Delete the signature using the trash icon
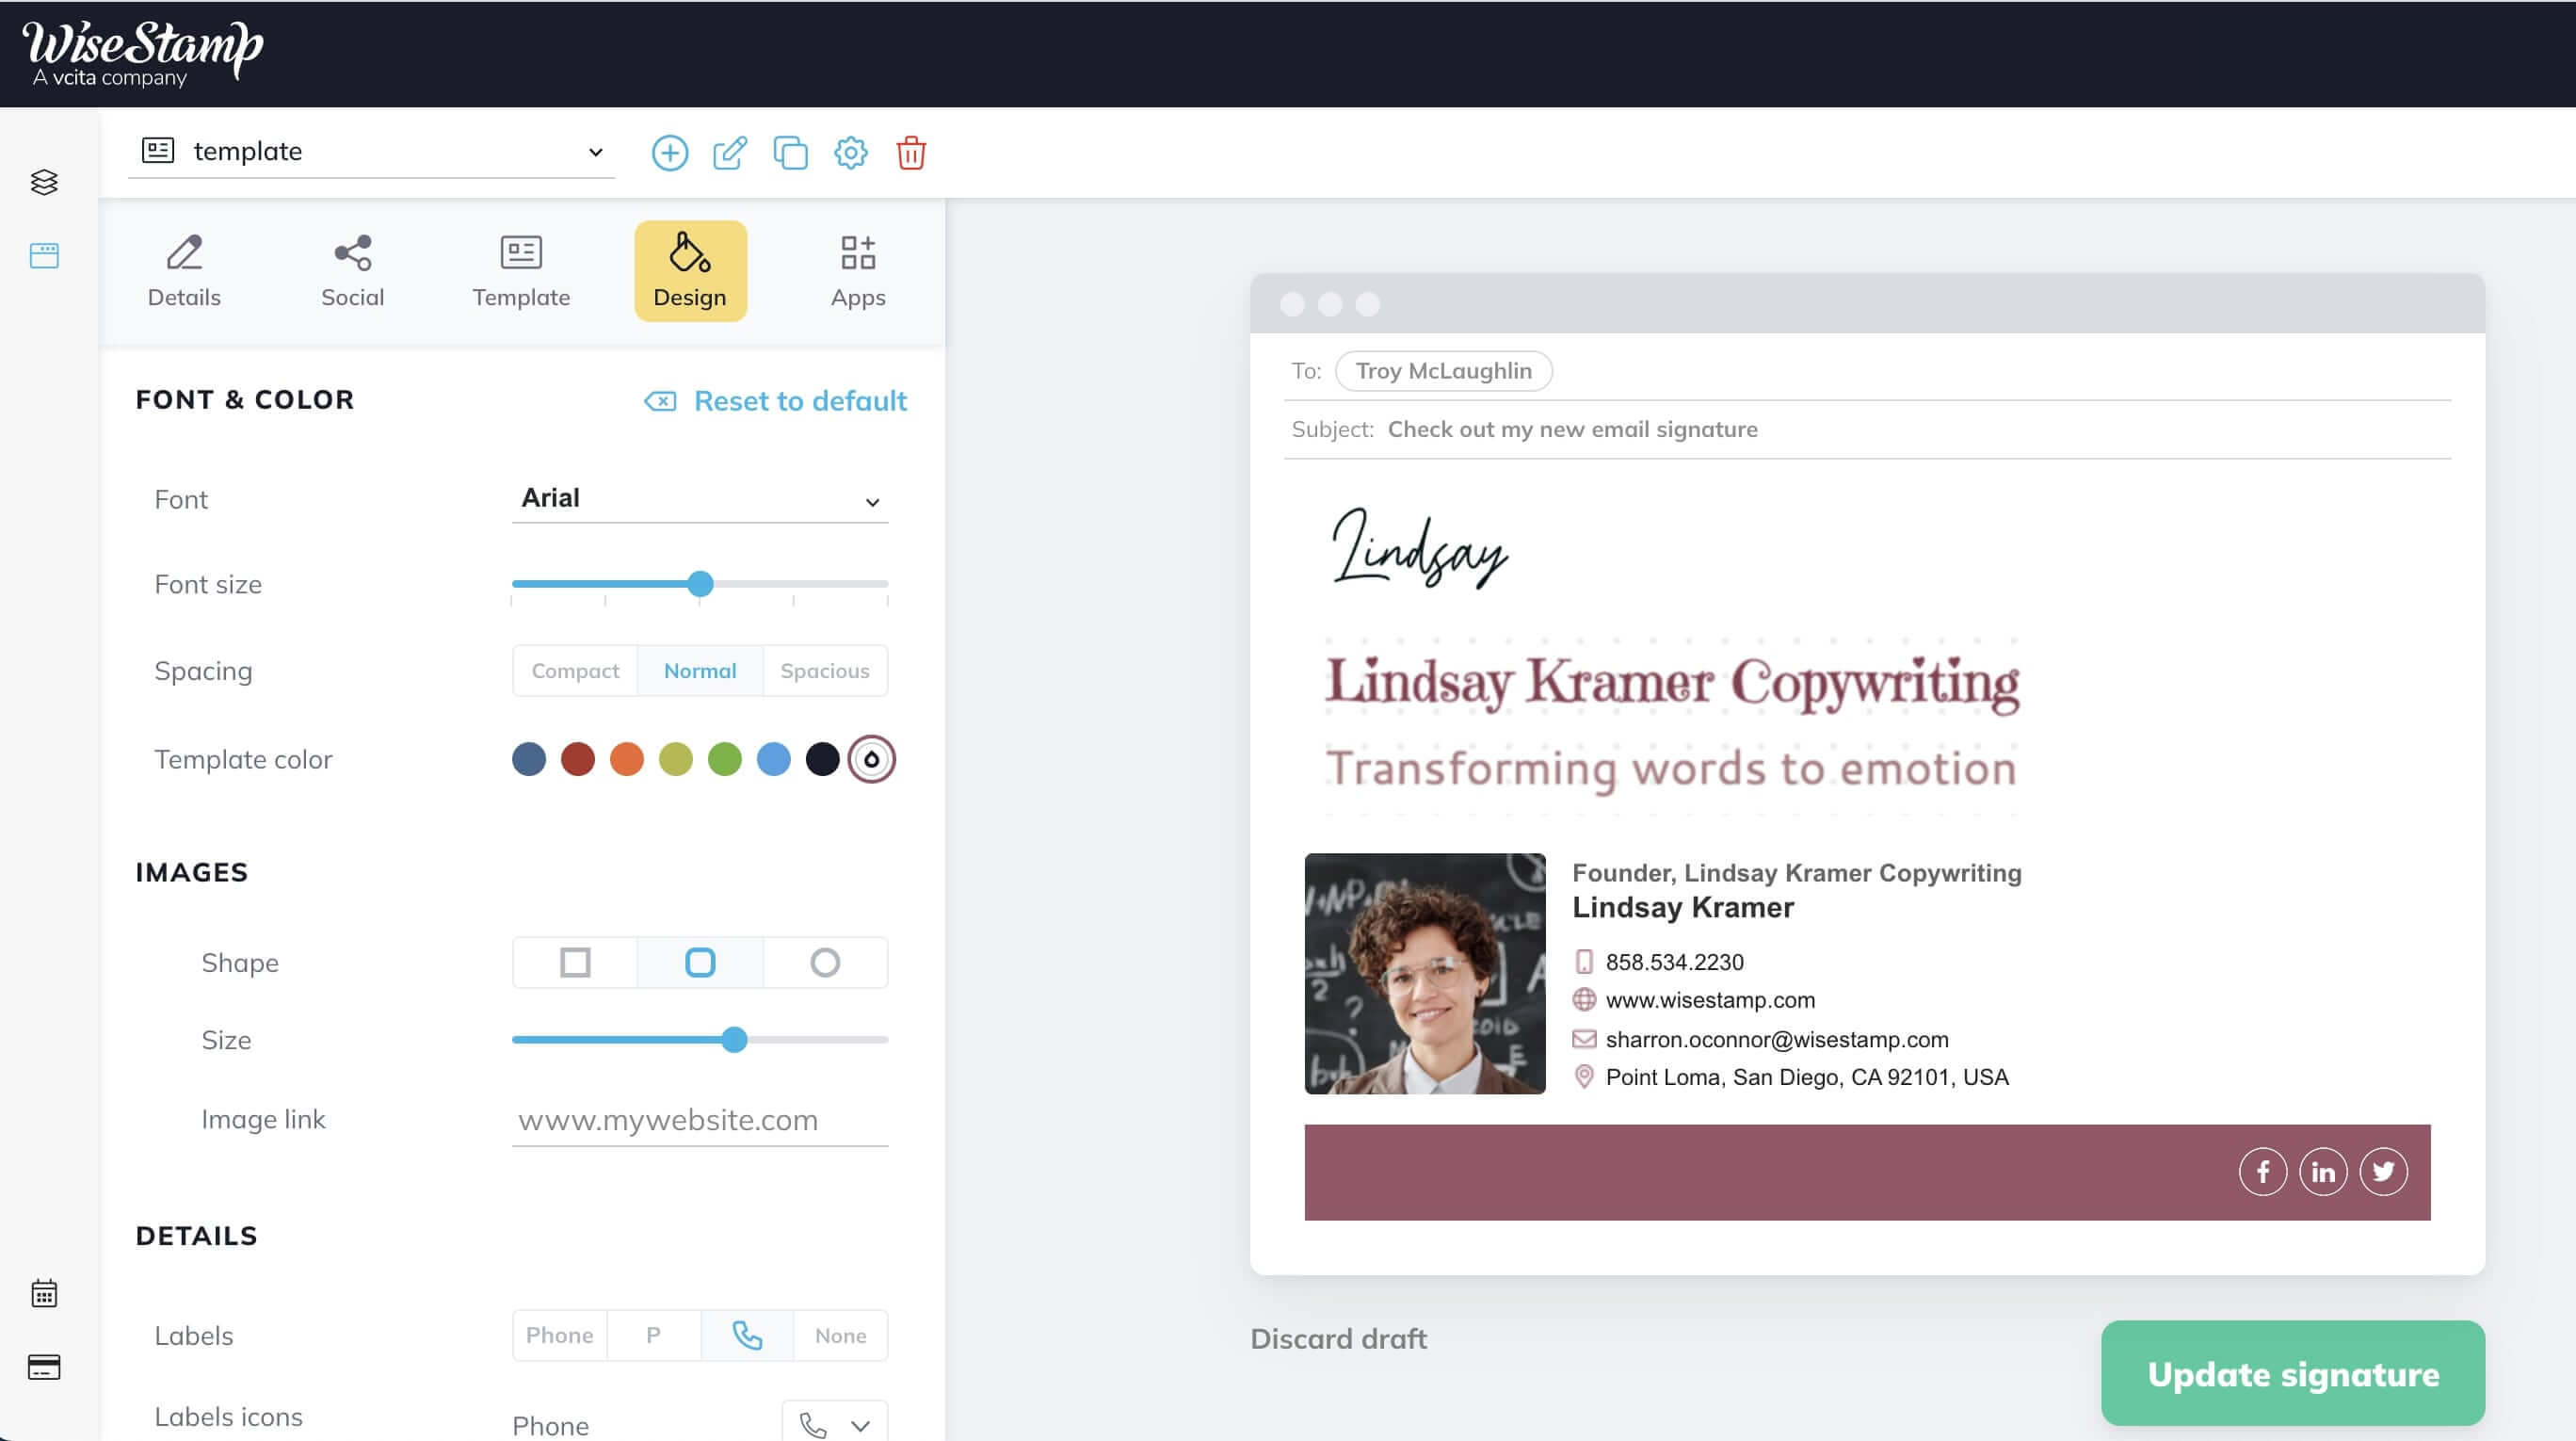 [x=910, y=153]
